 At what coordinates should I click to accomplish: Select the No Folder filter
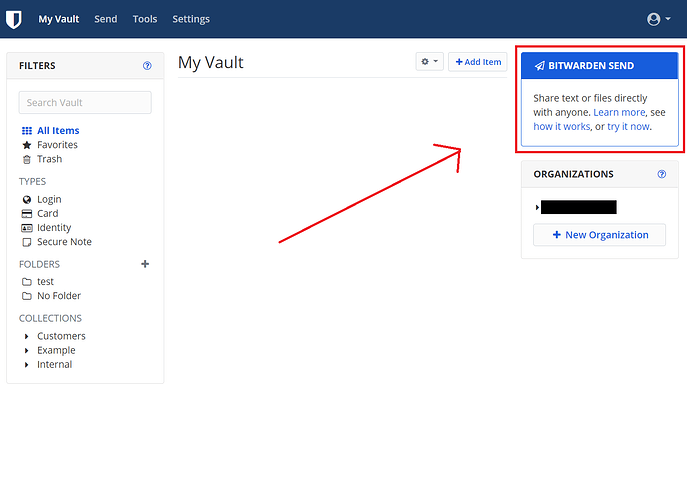coord(51,296)
